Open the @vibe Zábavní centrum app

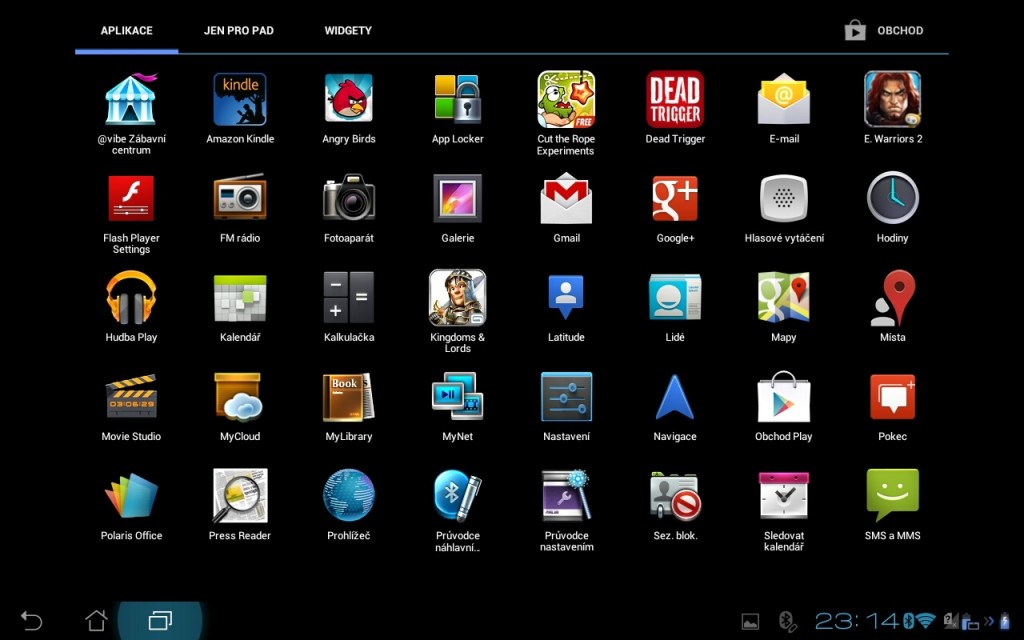[x=131, y=100]
